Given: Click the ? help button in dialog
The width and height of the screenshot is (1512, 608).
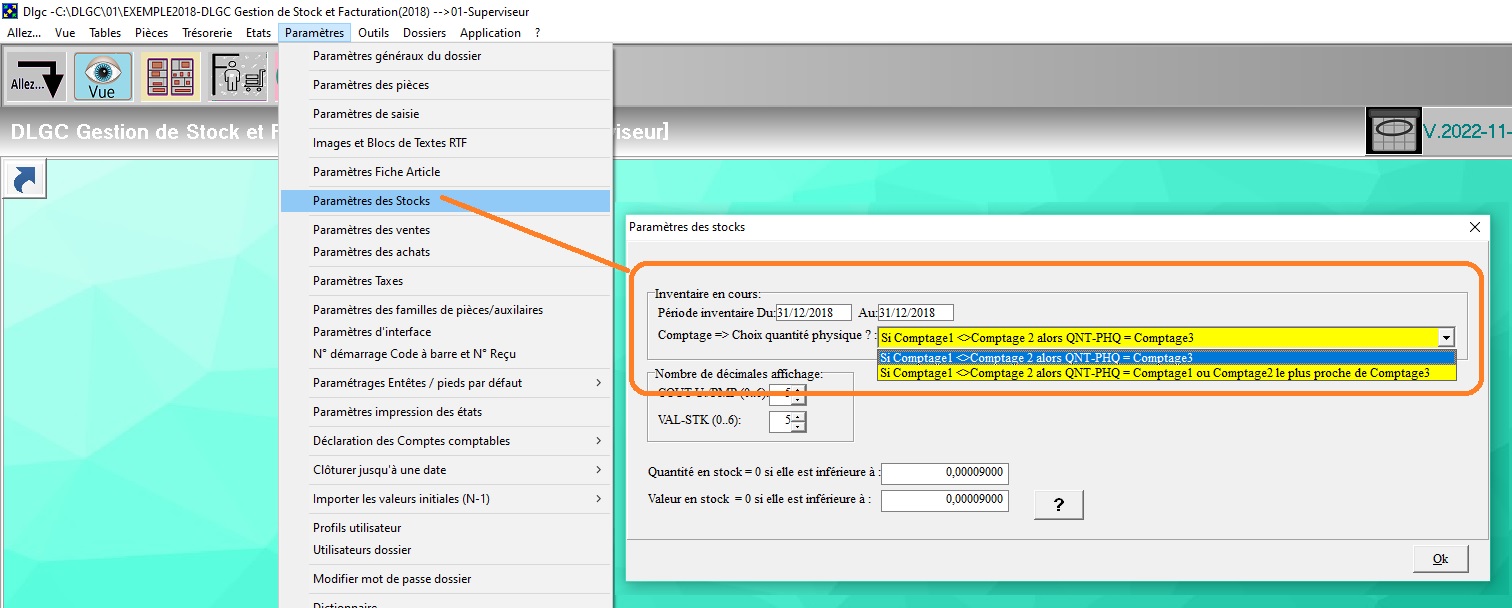Looking at the screenshot, I should [x=1059, y=506].
